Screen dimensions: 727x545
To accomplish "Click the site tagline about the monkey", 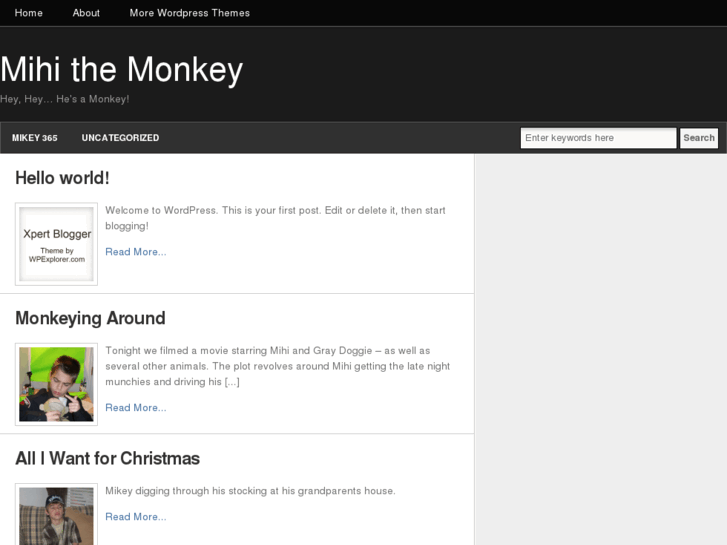I will pyautogui.click(x=65, y=99).
